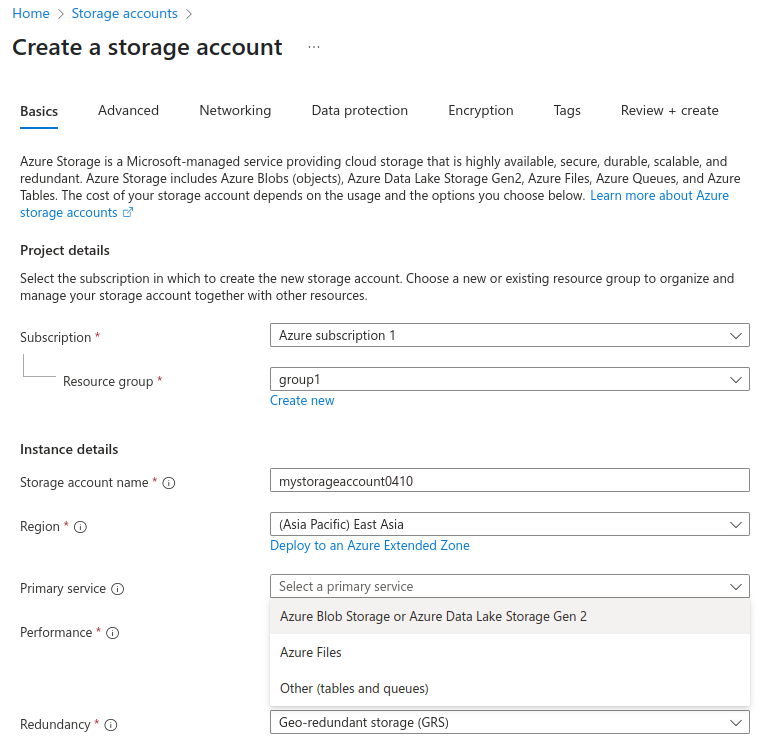Viewport: 782px width, 740px height.
Task: Switch to the Advanced tab
Action: 128,111
